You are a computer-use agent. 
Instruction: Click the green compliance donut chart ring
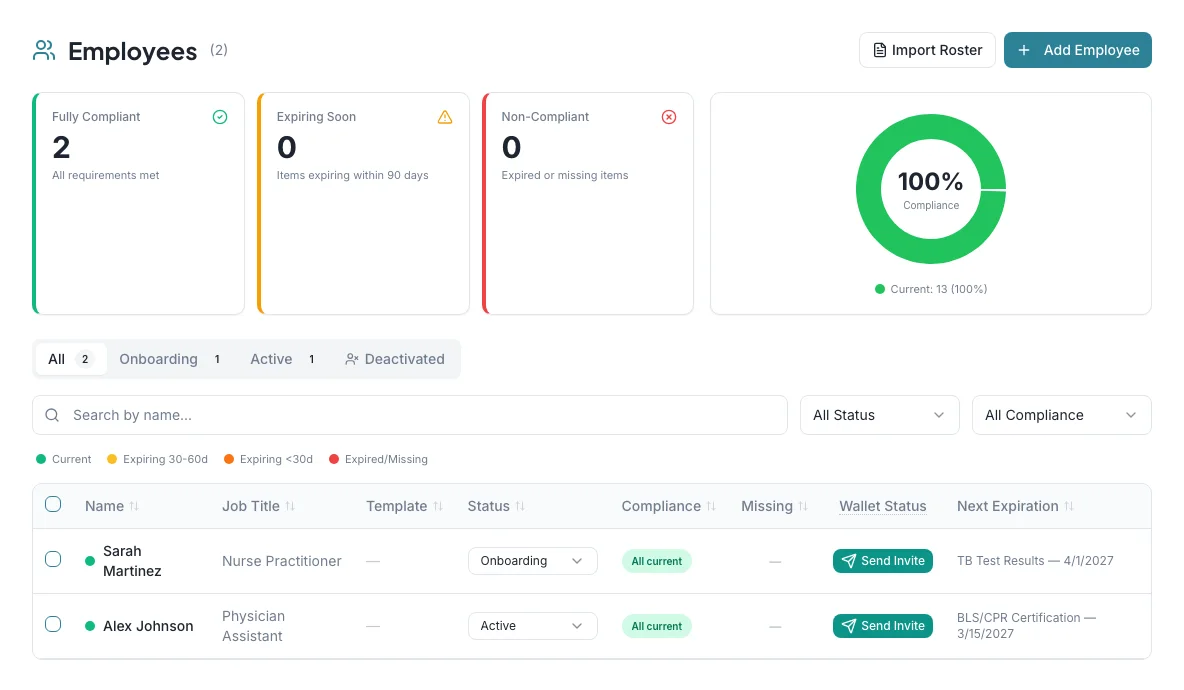point(868,189)
